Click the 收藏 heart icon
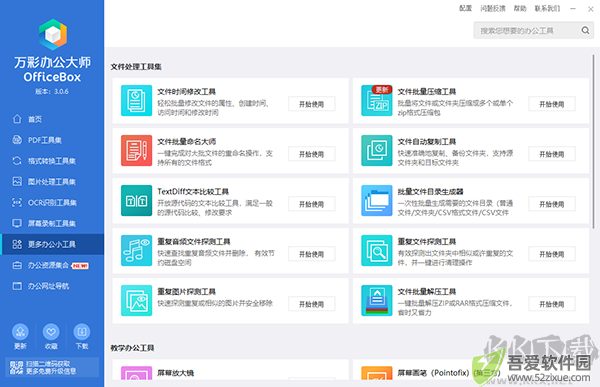This screenshot has width=600, height=387. click(x=51, y=332)
